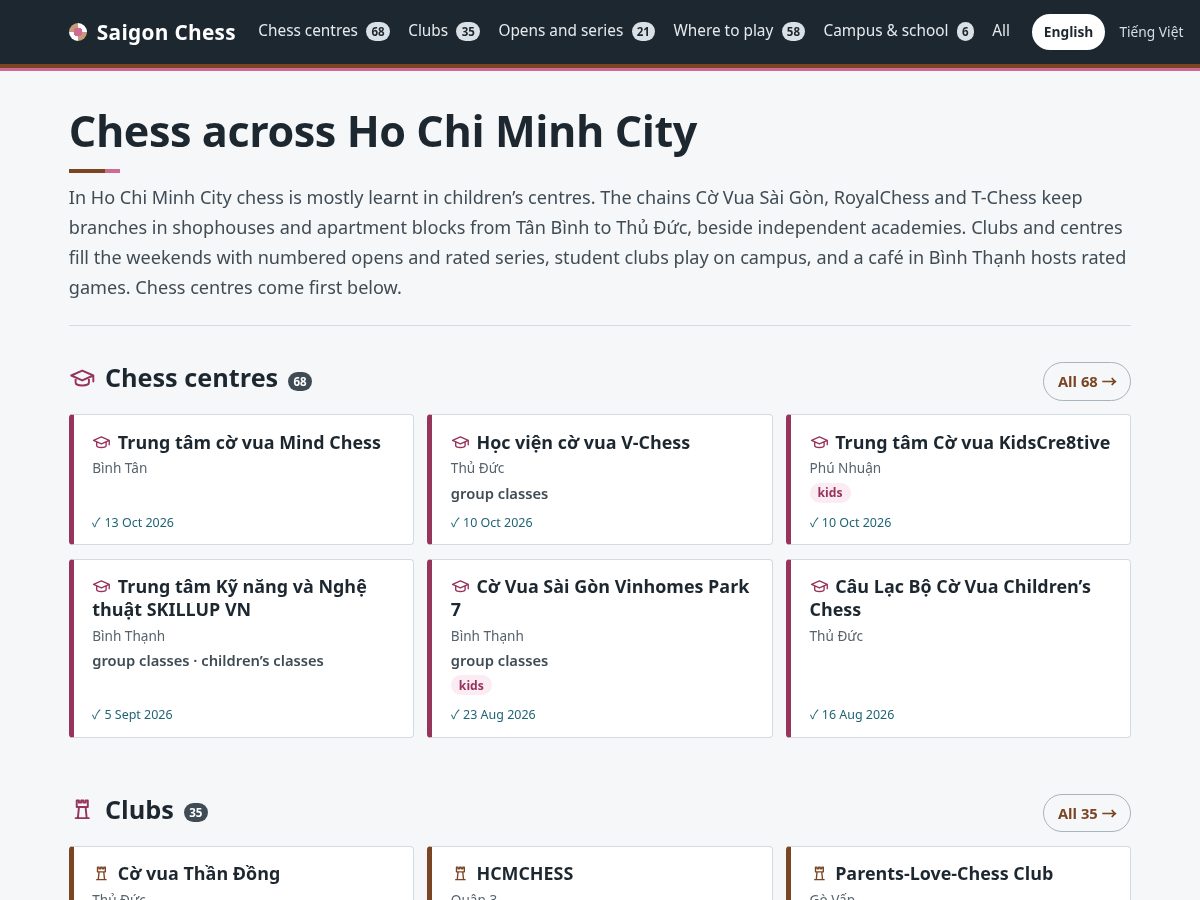Go to Opens and series section
1200x900 pixels.
[576, 31]
